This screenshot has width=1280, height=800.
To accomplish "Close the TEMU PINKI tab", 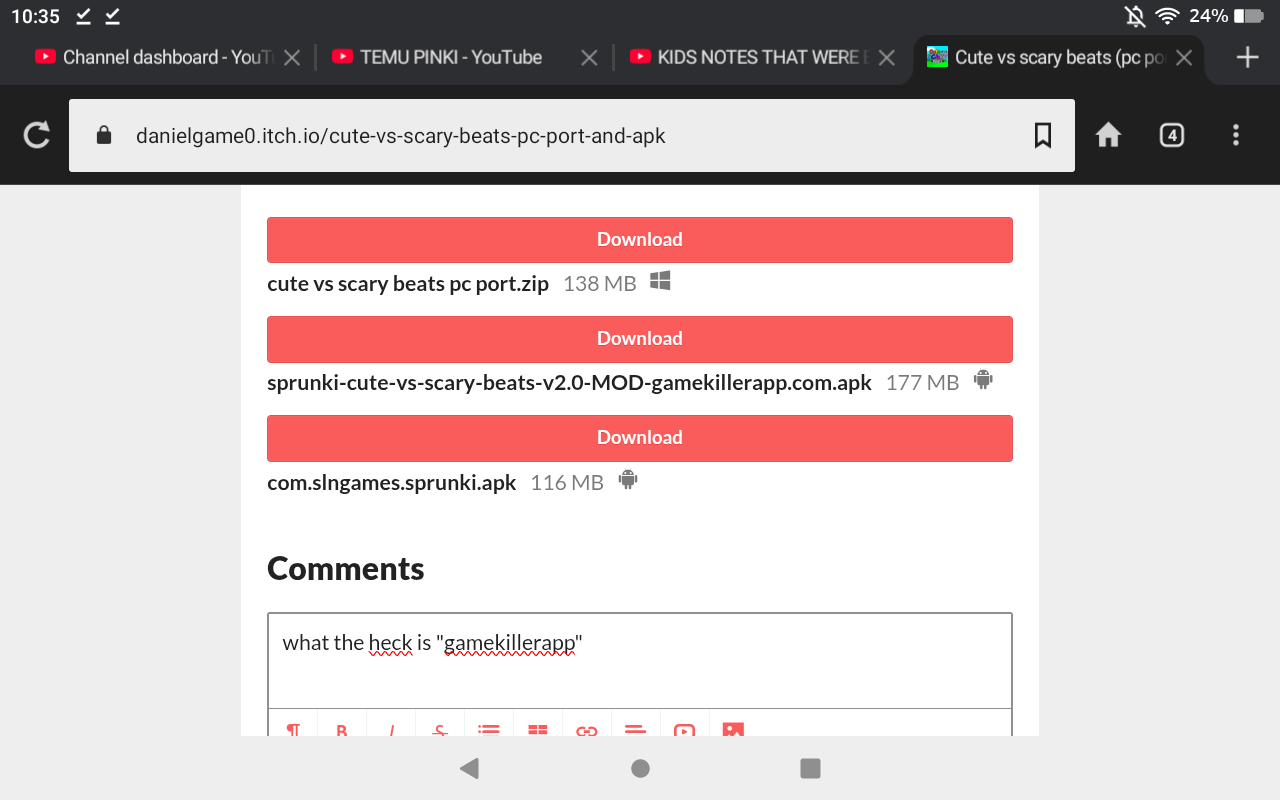I will 590,58.
